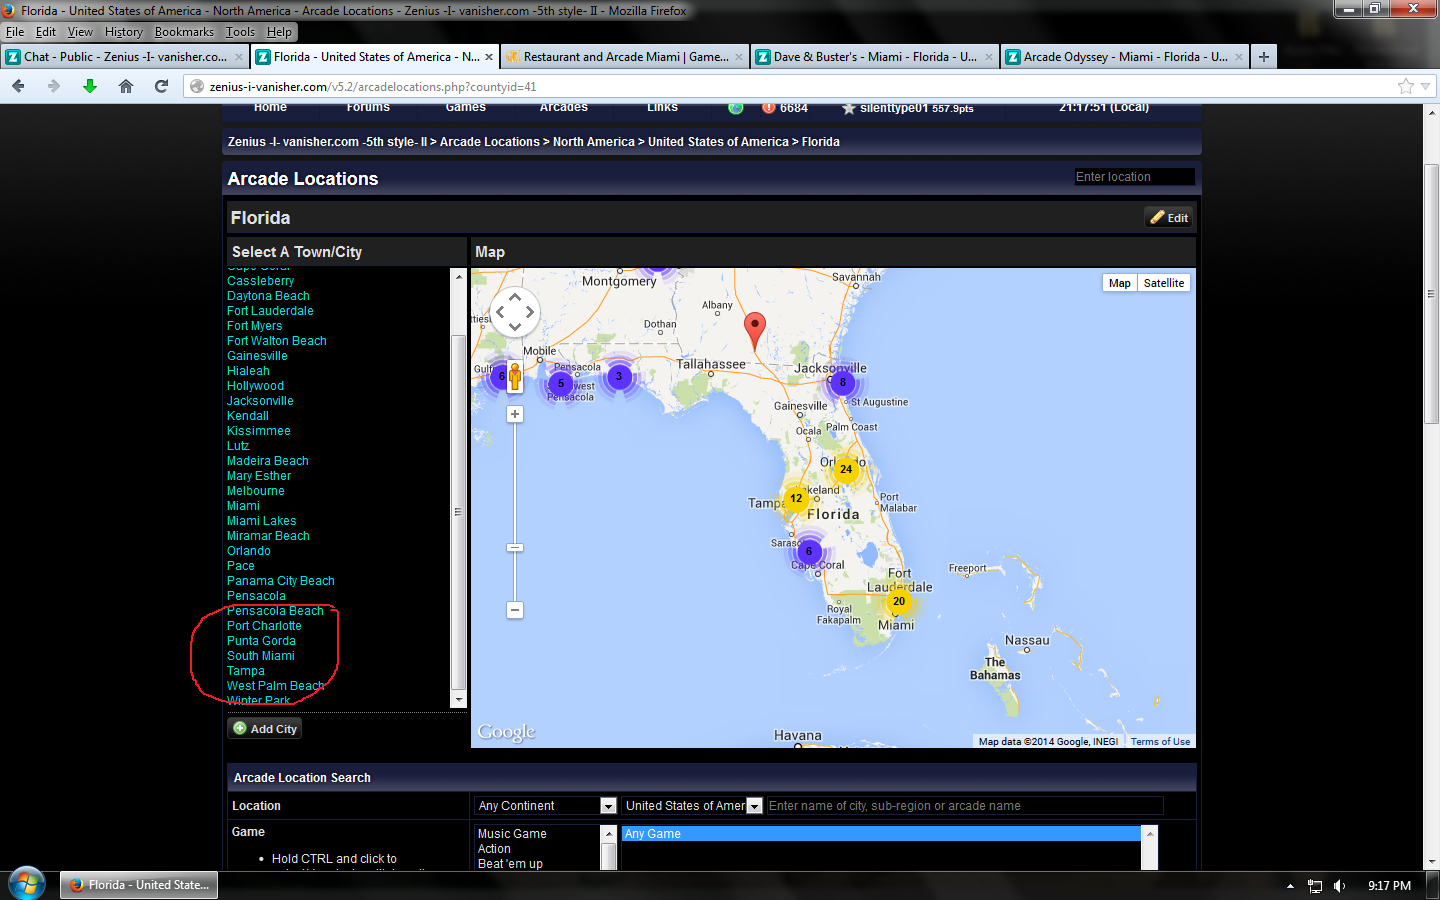Click the star icon next to silenttype01
The image size is (1440, 900).
tap(849, 108)
